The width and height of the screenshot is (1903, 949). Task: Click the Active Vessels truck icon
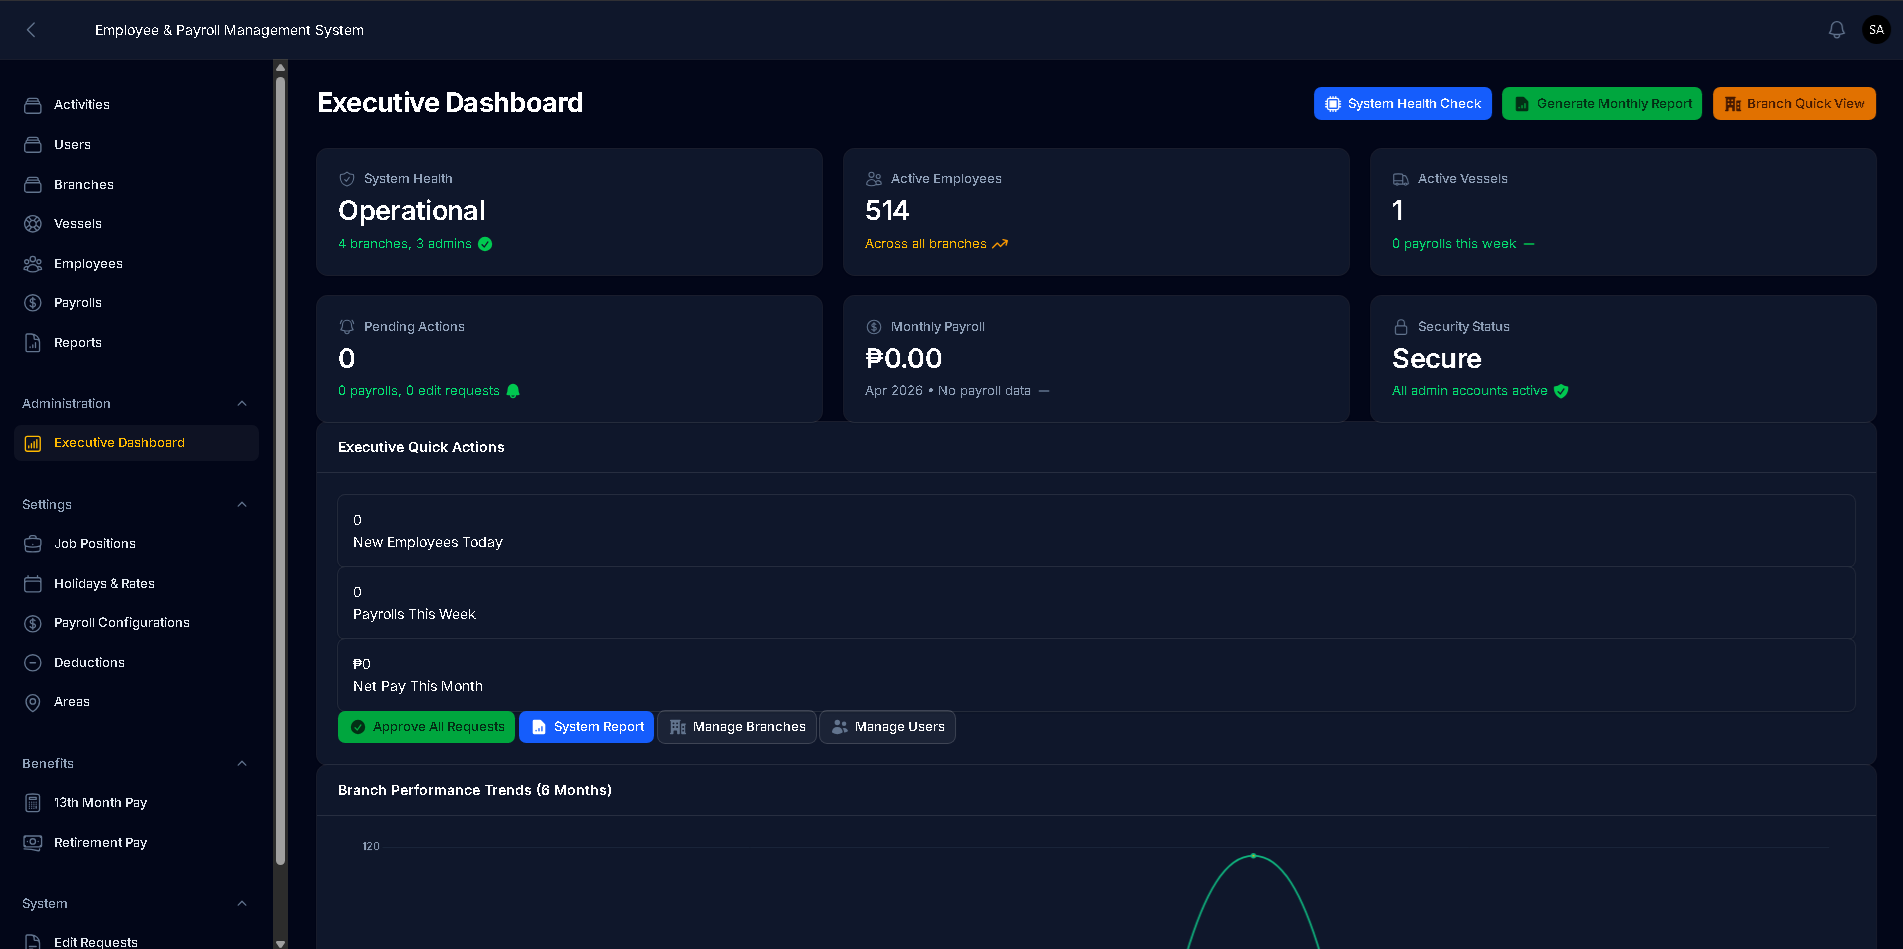[x=1401, y=179]
